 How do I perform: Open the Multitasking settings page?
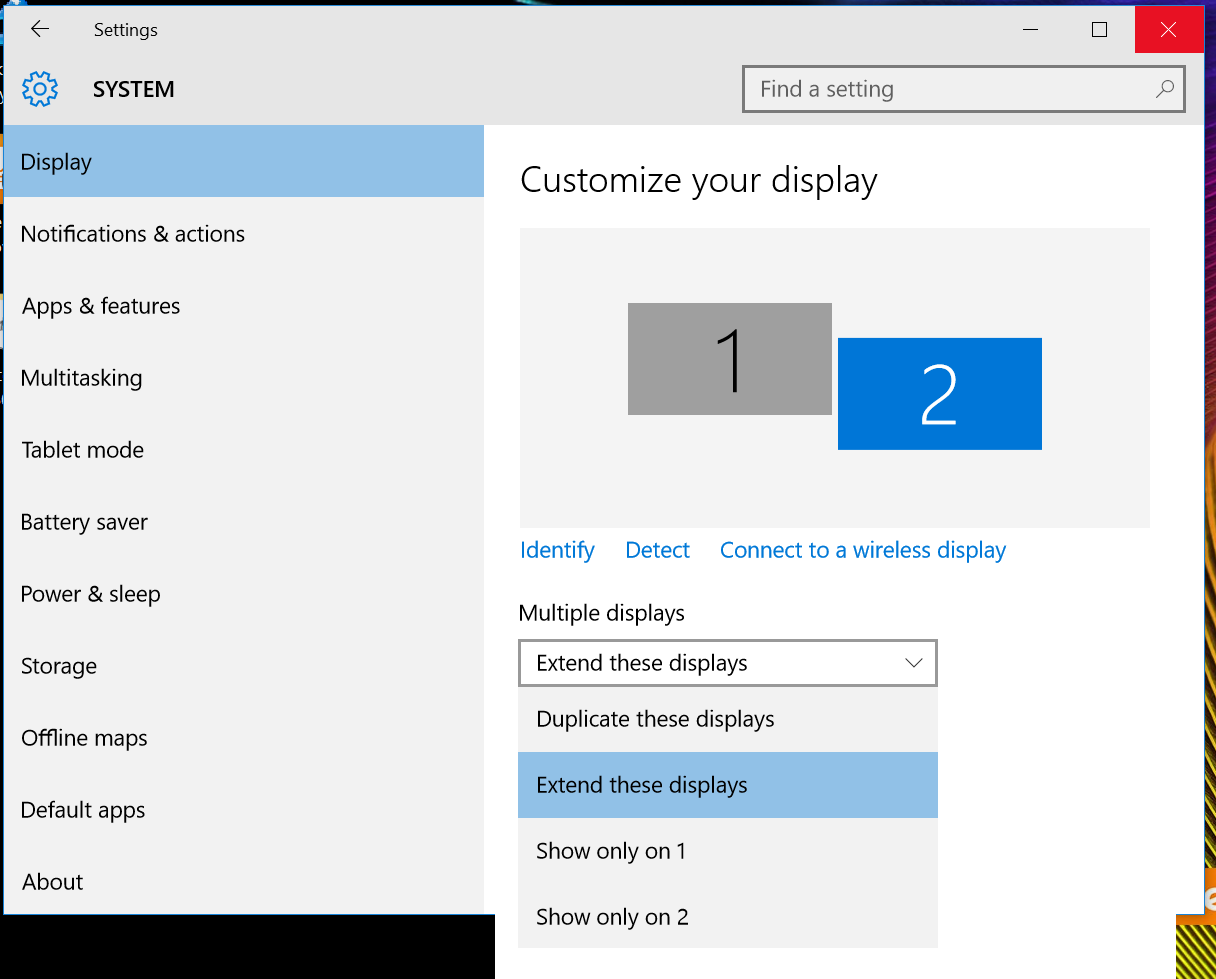pos(82,378)
